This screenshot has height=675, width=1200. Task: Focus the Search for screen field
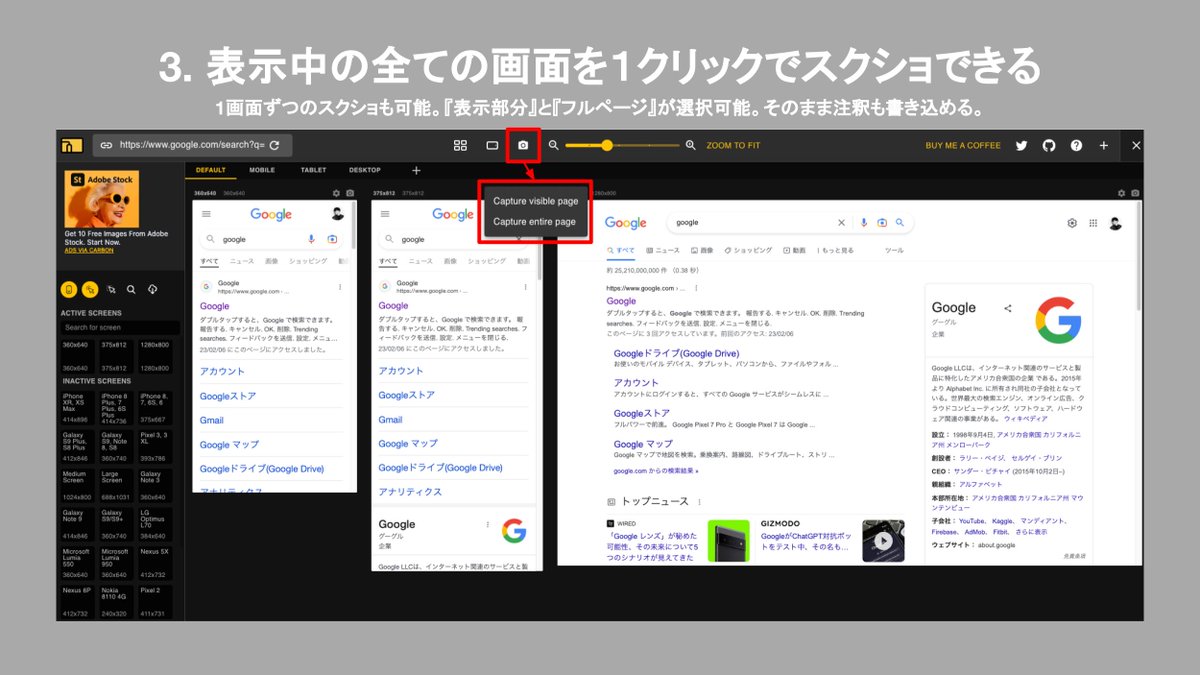120,327
